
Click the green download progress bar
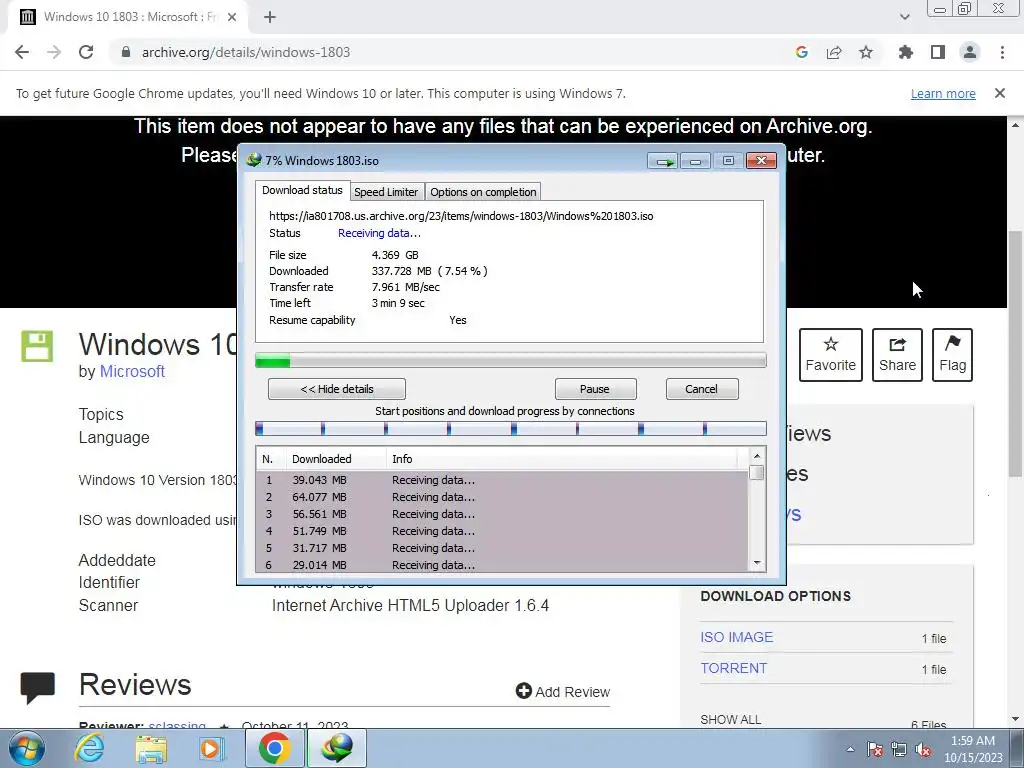tap(511, 360)
